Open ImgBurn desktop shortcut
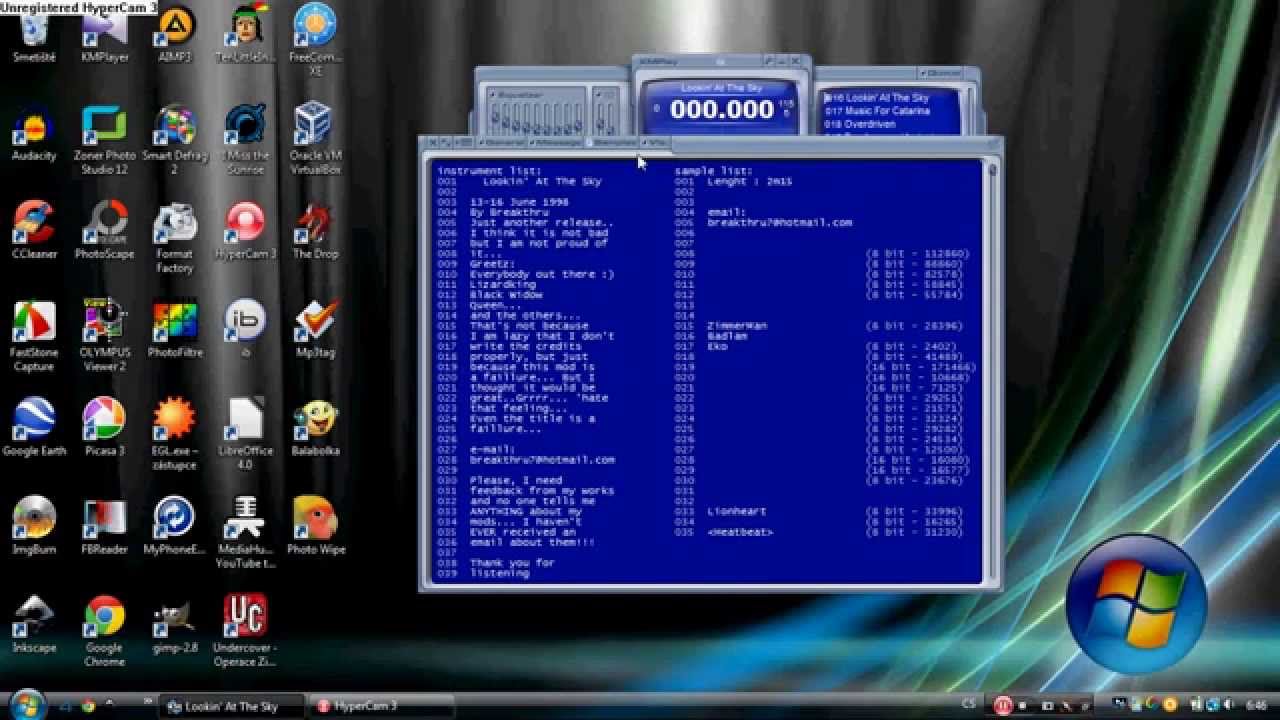Screen dimensions: 1280x720 click(34, 526)
